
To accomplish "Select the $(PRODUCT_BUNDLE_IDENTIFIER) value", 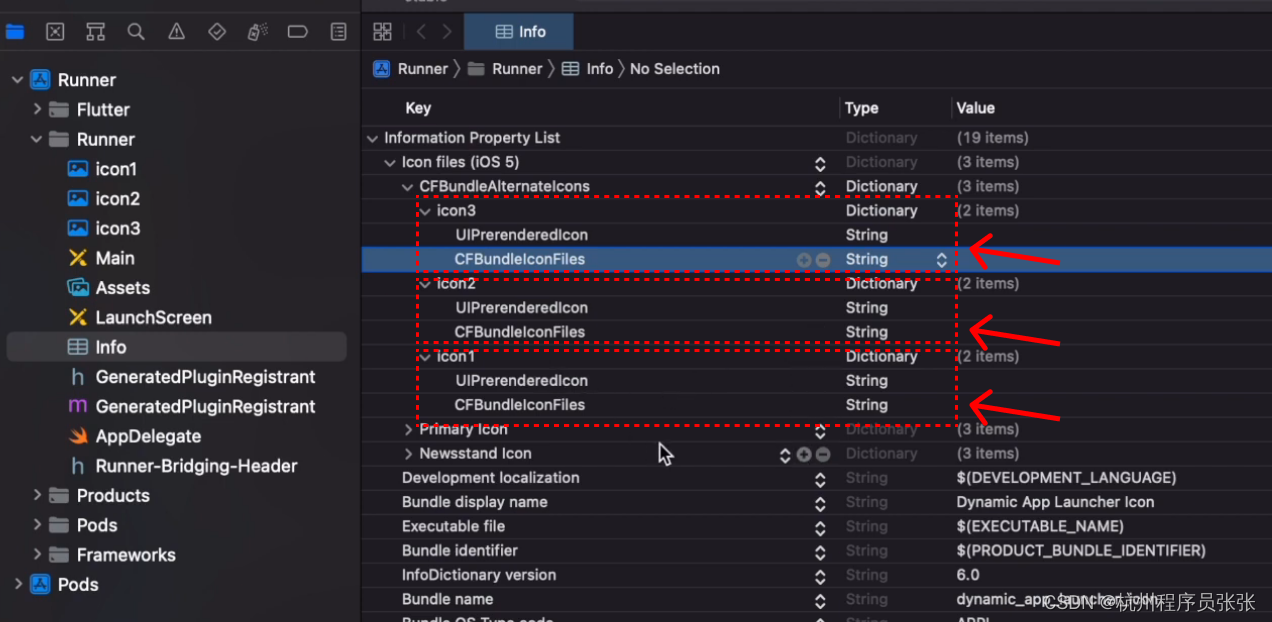I will tap(1081, 551).
